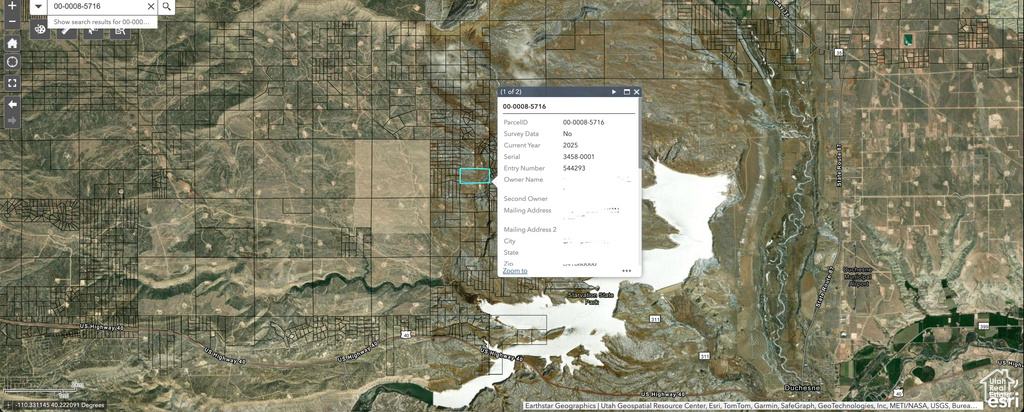Viewport: 1024px width, 412px height.
Task: Clear the parcel search text
Action: (151, 6)
